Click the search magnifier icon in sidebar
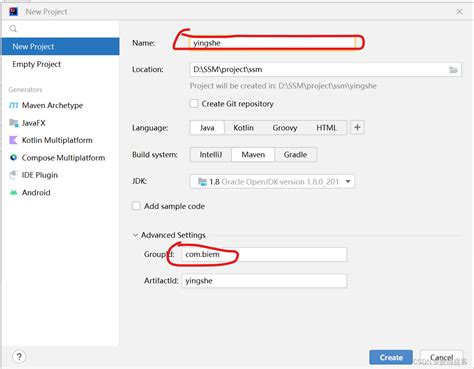The width and height of the screenshot is (474, 369). 13,29
